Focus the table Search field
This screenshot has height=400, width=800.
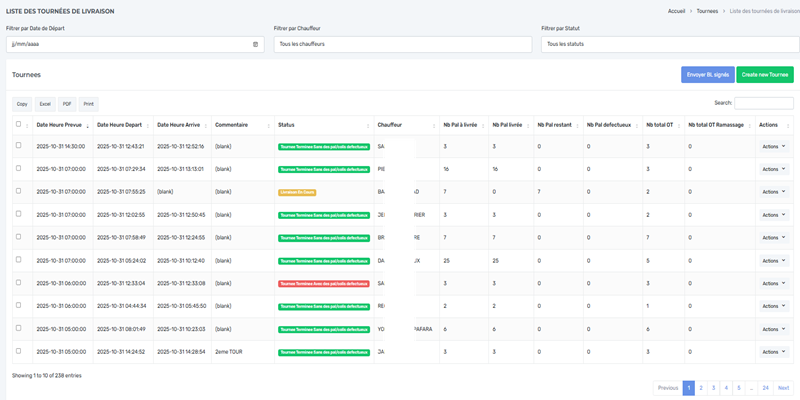click(x=763, y=103)
